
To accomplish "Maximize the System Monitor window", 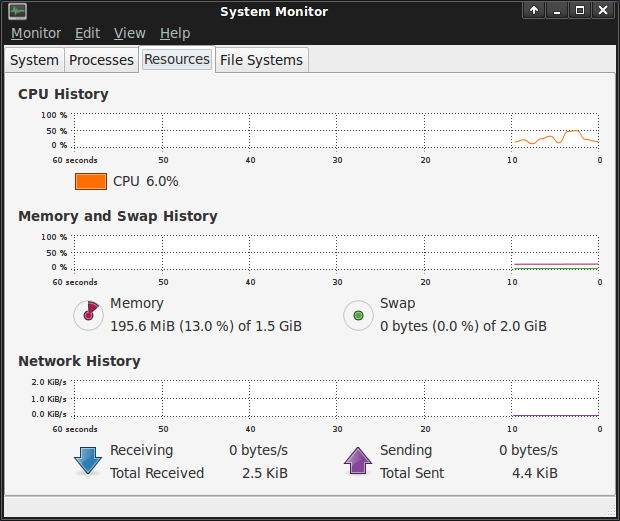I will tap(580, 11).
